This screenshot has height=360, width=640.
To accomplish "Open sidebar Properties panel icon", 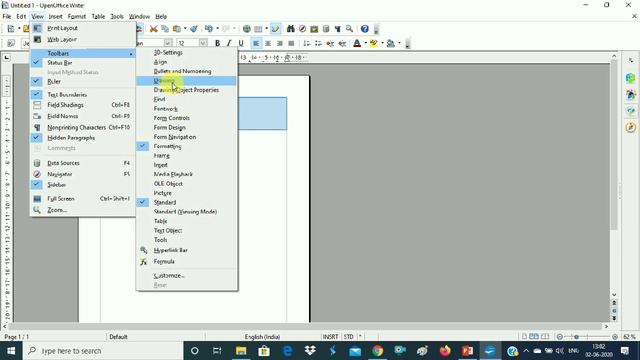I will click(631, 78).
